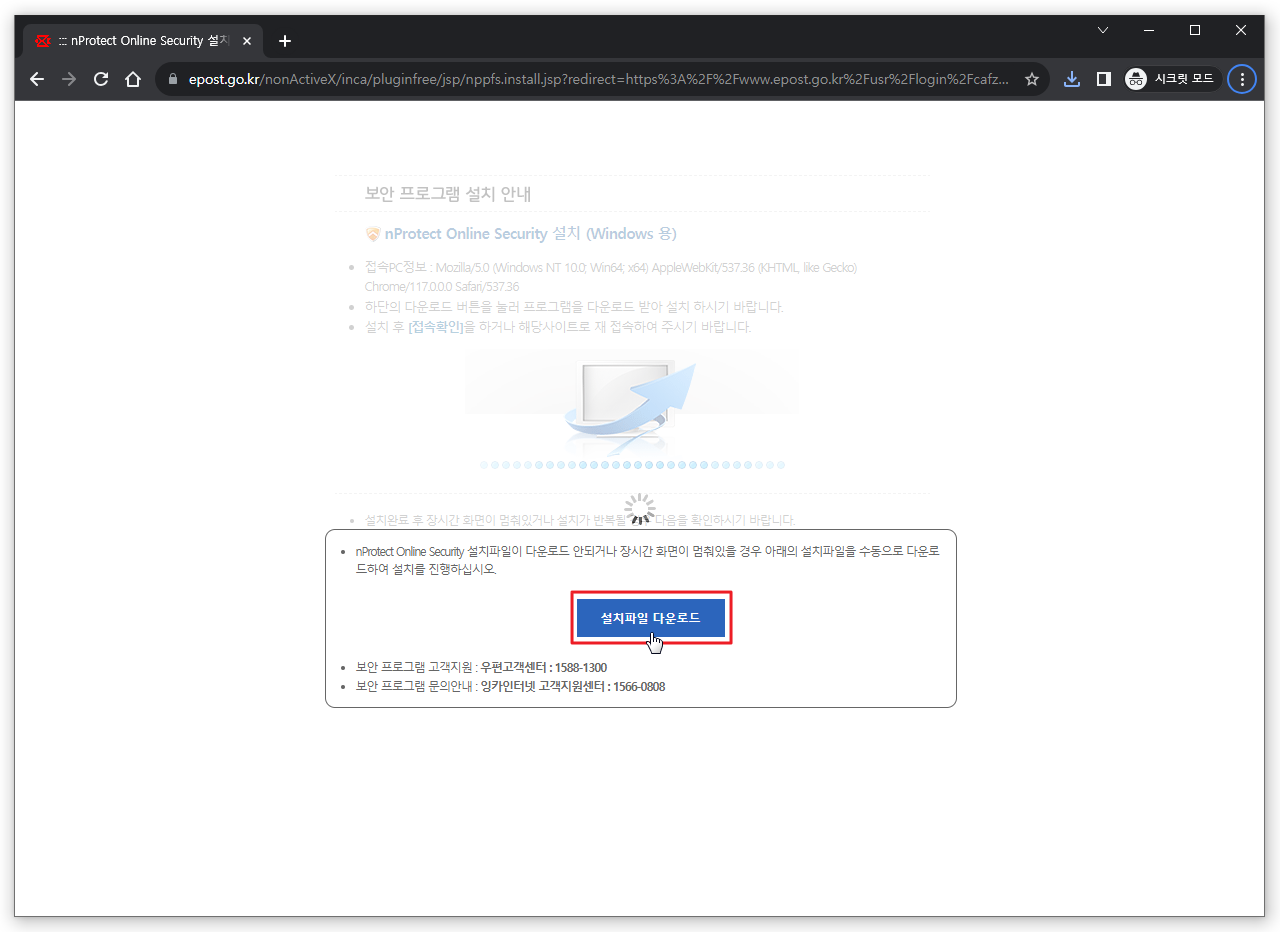
Task: Click the 접속확인 link
Action: [436, 327]
